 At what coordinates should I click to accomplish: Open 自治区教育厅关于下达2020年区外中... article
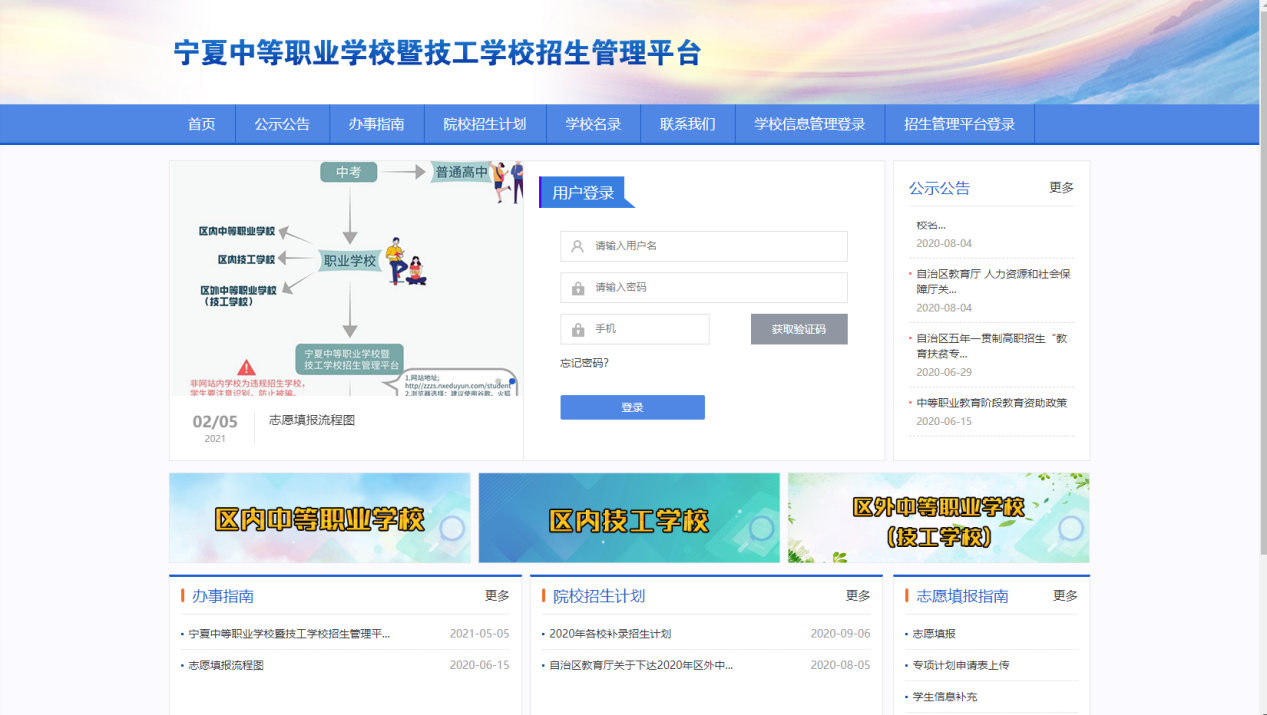pyautogui.click(x=641, y=665)
